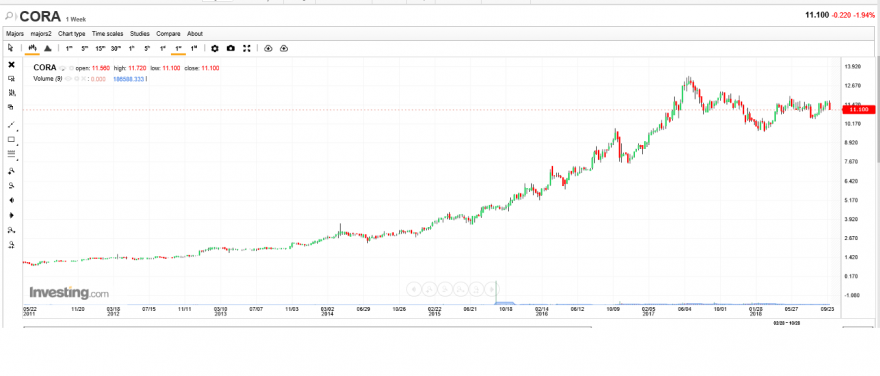Click the horizontal scrollbar below the chart
This screenshot has width=880, height=376.
[308, 327]
